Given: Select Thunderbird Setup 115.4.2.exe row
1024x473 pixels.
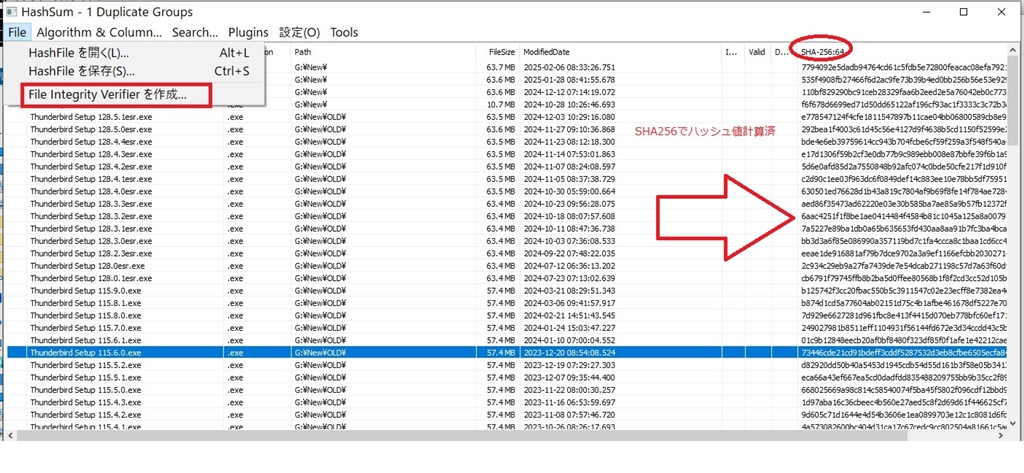Looking at the screenshot, I should pyautogui.click(x=509, y=415).
